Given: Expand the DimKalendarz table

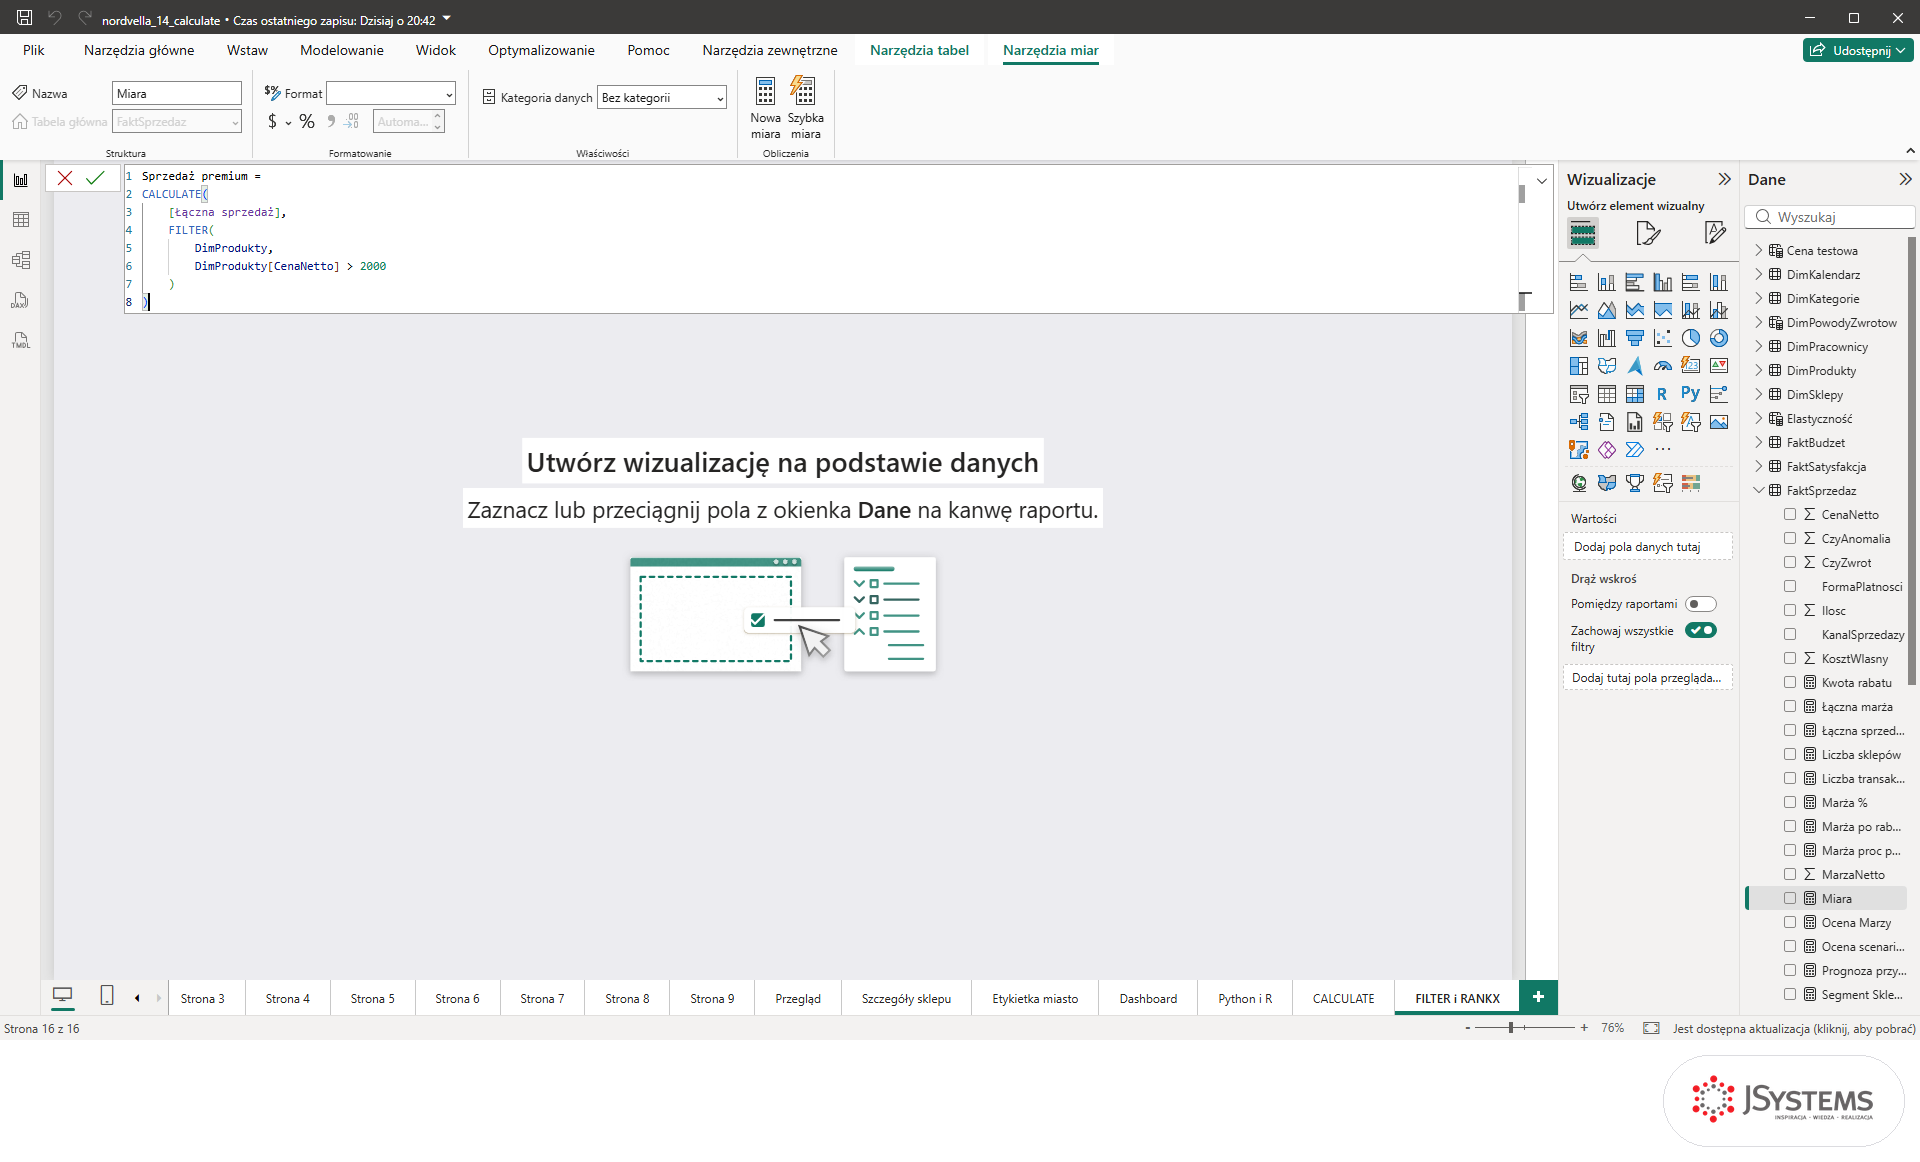Looking at the screenshot, I should 1759,275.
